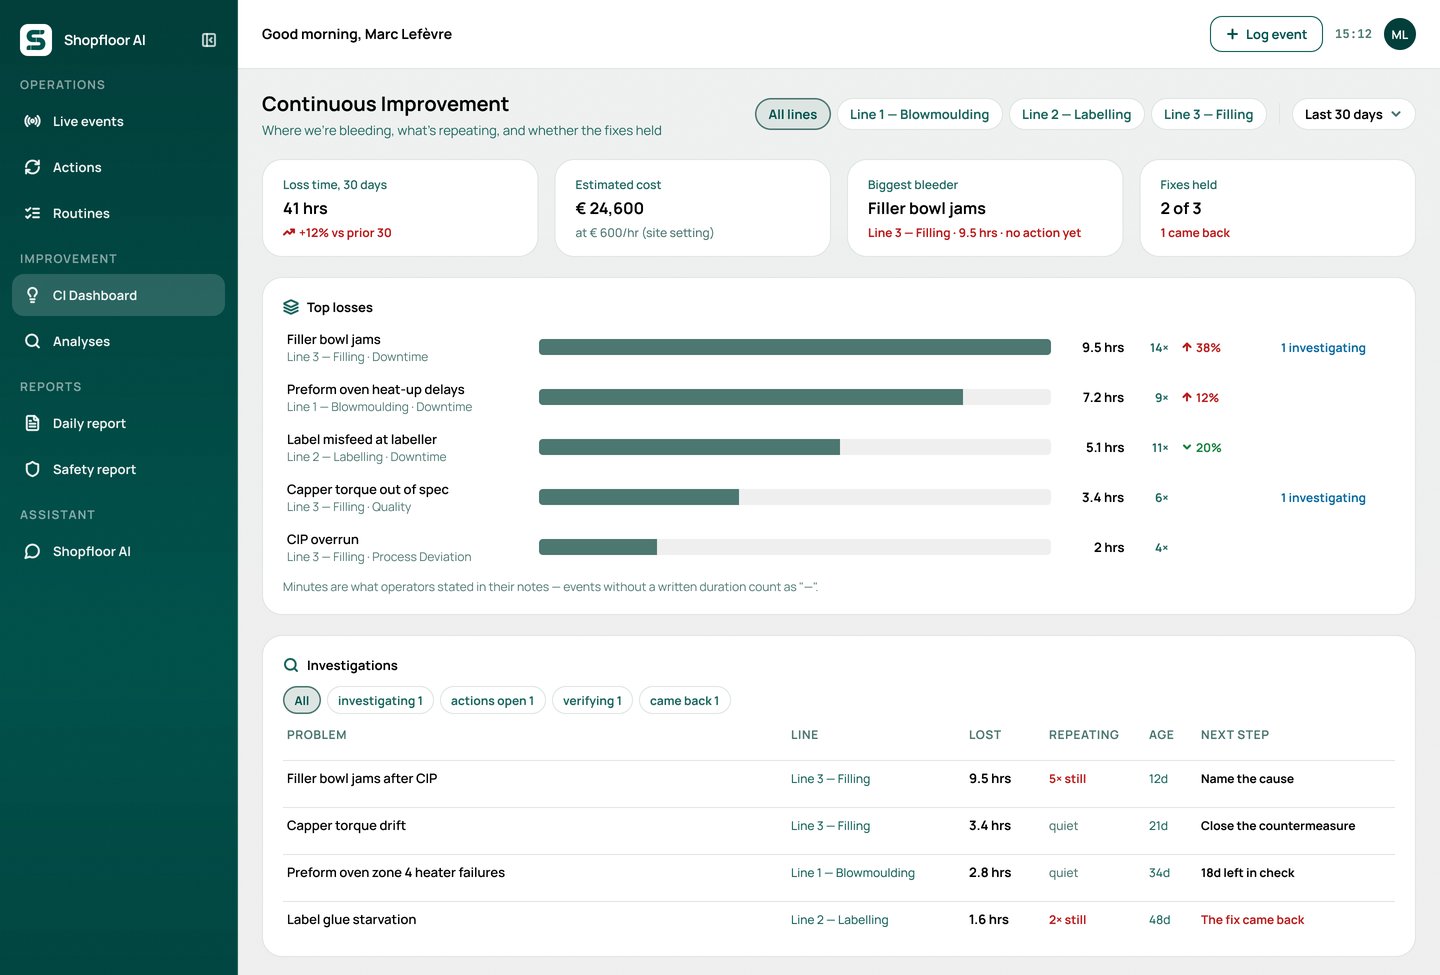Collapse the sidebar with the panel icon
This screenshot has height=975, width=1440.
[209, 40]
